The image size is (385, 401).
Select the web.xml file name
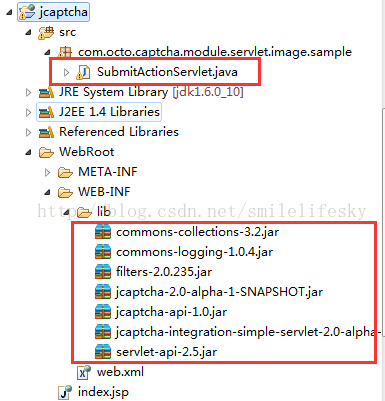pos(120,372)
